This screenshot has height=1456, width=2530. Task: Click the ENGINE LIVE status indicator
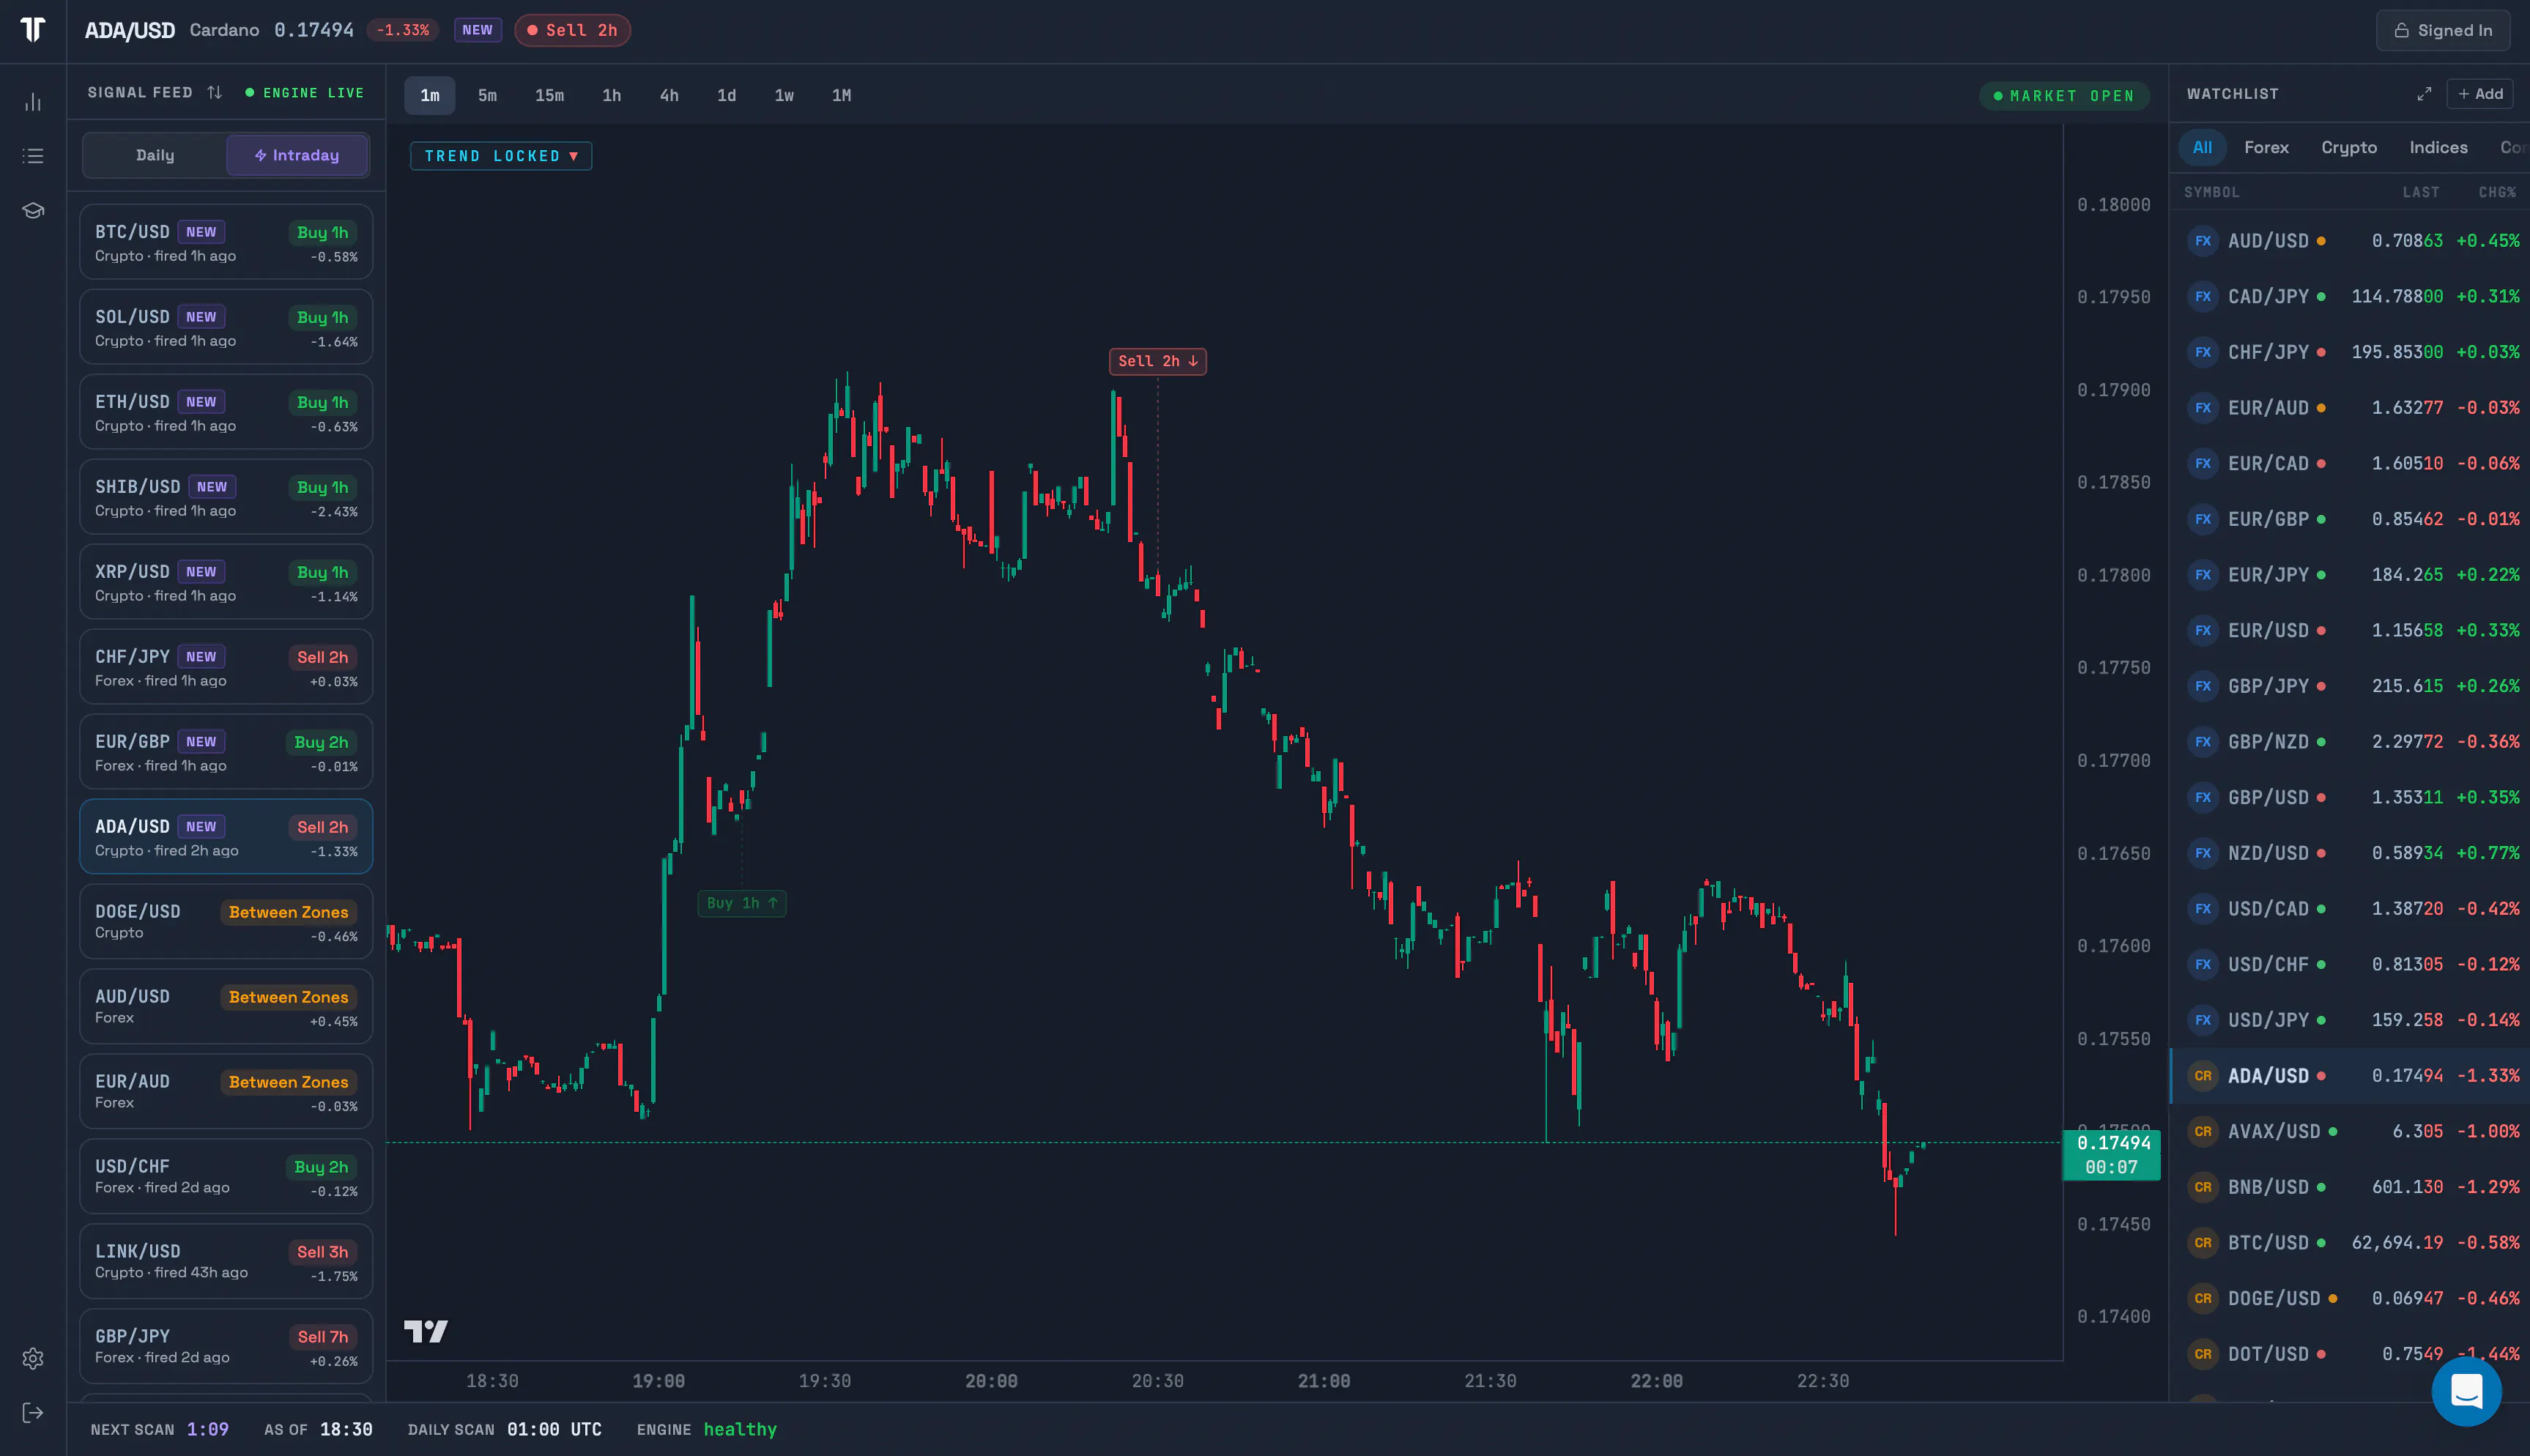[x=304, y=93]
